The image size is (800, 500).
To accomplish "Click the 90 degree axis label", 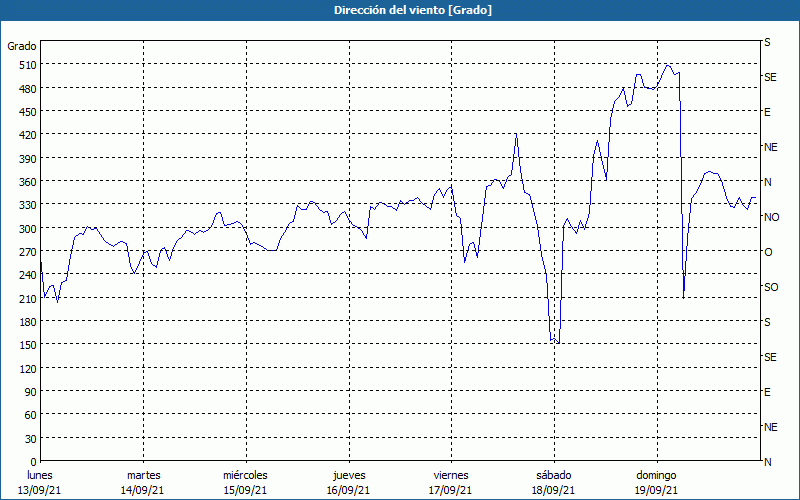I will [31, 392].
